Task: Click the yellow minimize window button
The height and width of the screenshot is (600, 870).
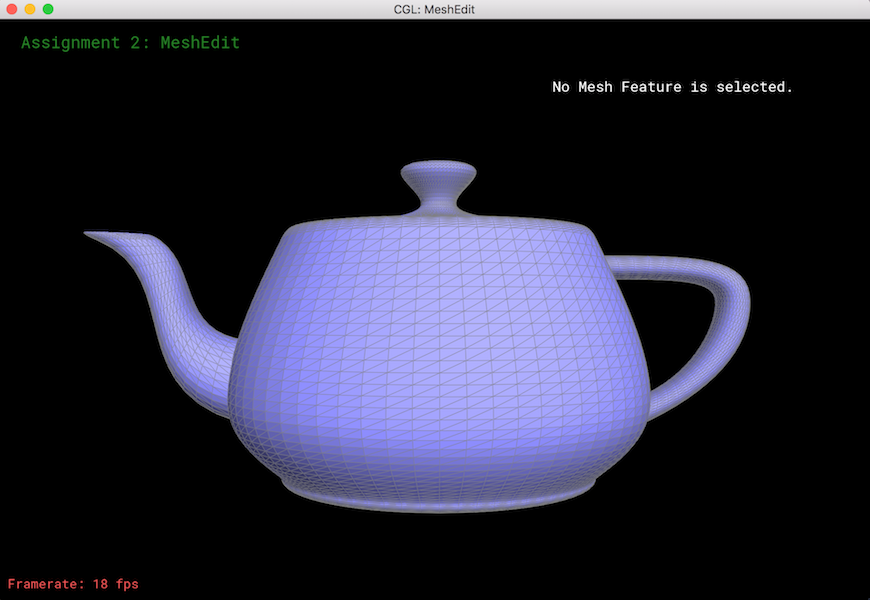Action: pyautogui.click(x=30, y=9)
